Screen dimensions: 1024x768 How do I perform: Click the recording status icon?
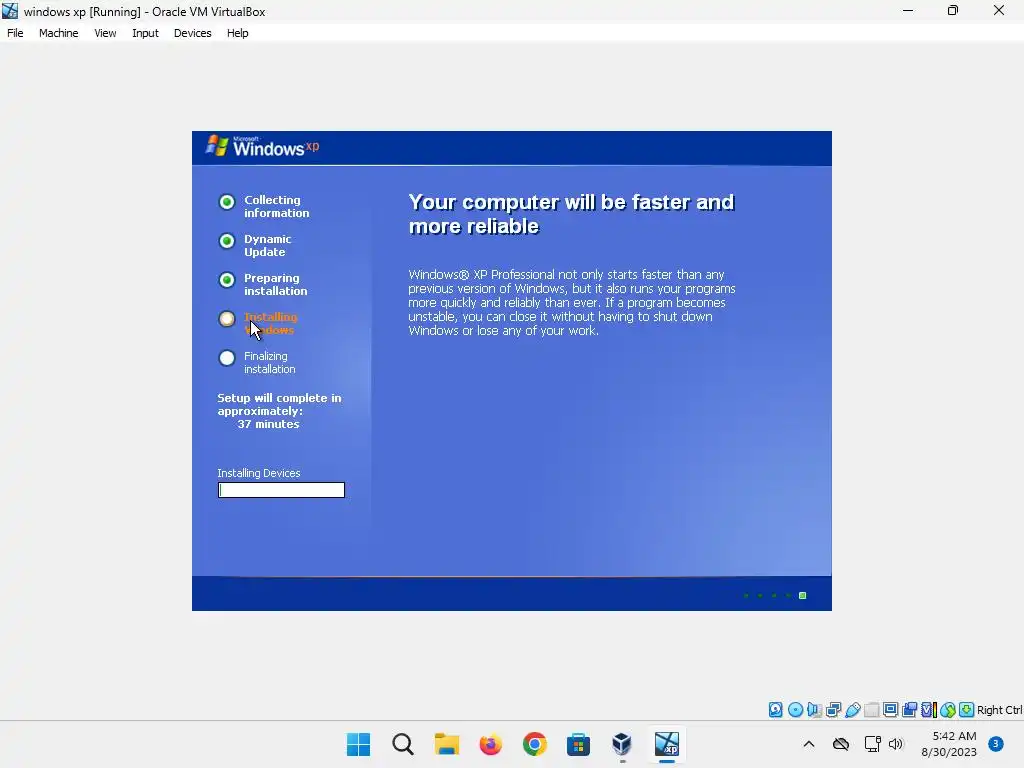click(909, 710)
